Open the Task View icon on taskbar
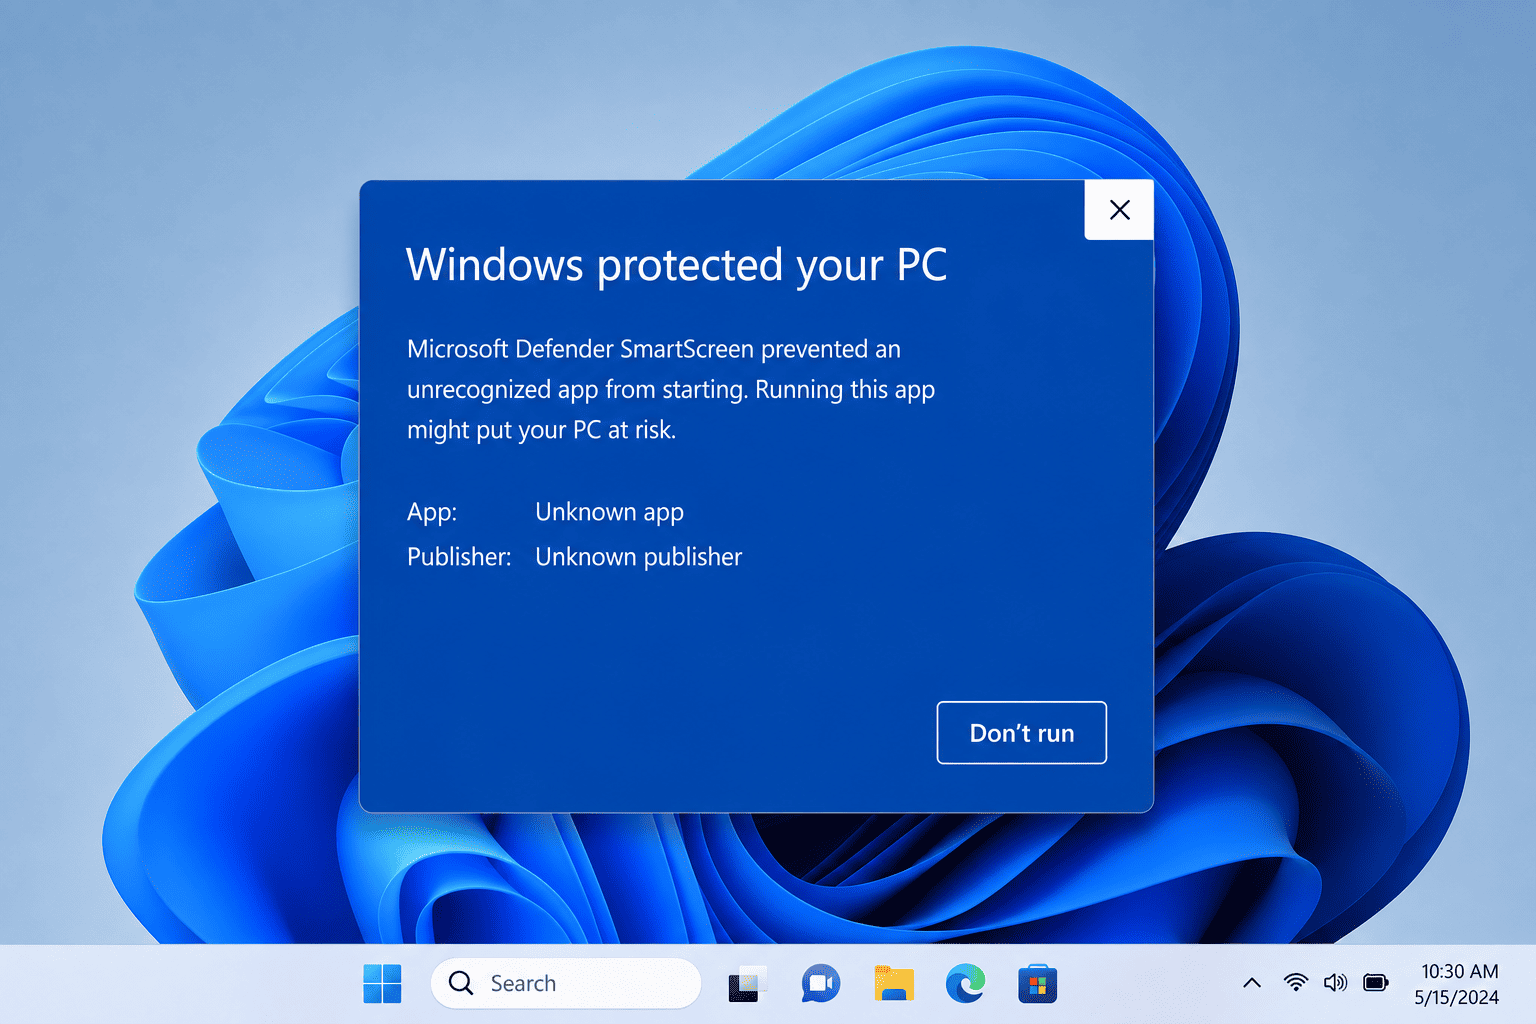Image resolution: width=1536 pixels, height=1024 pixels. [746, 984]
